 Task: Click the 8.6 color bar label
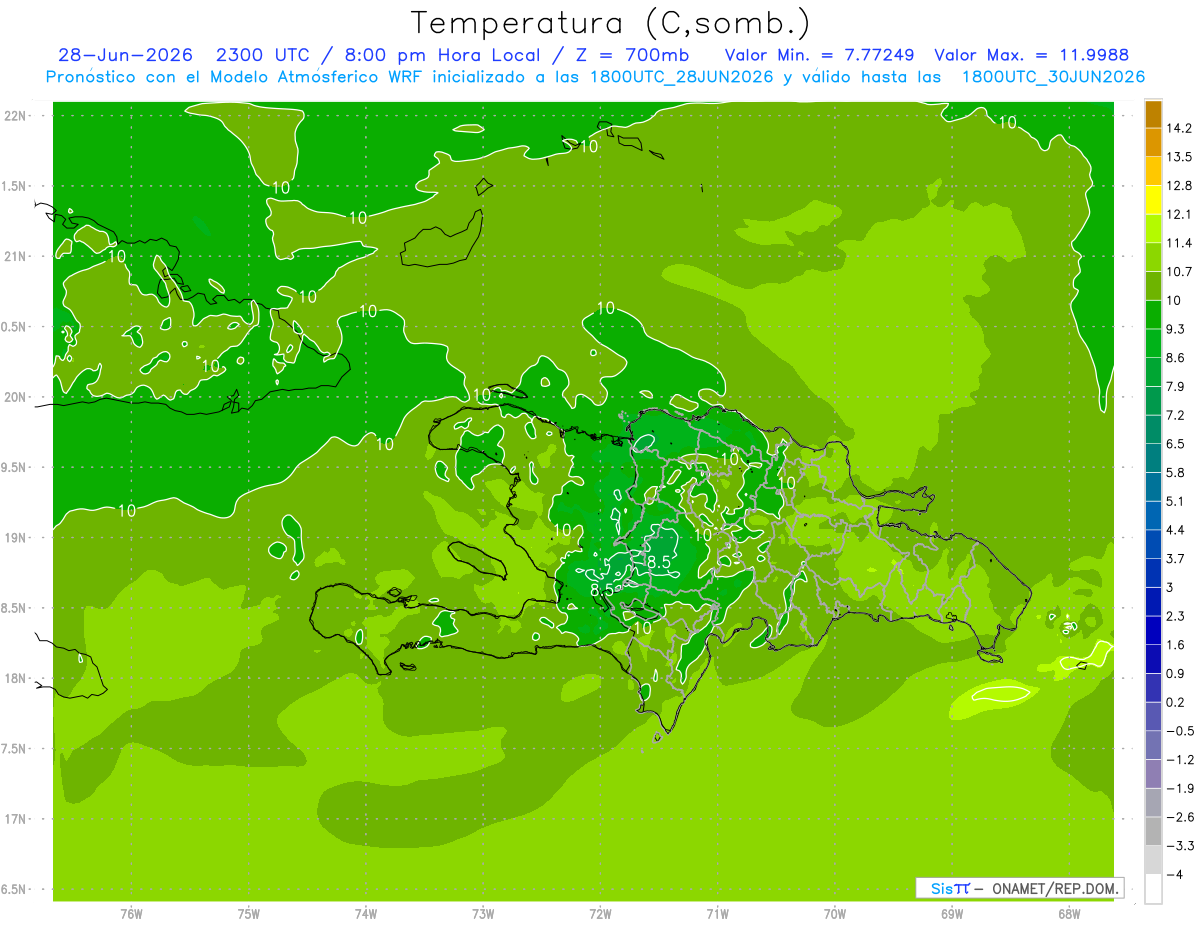pyautogui.click(x=1176, y=358)
